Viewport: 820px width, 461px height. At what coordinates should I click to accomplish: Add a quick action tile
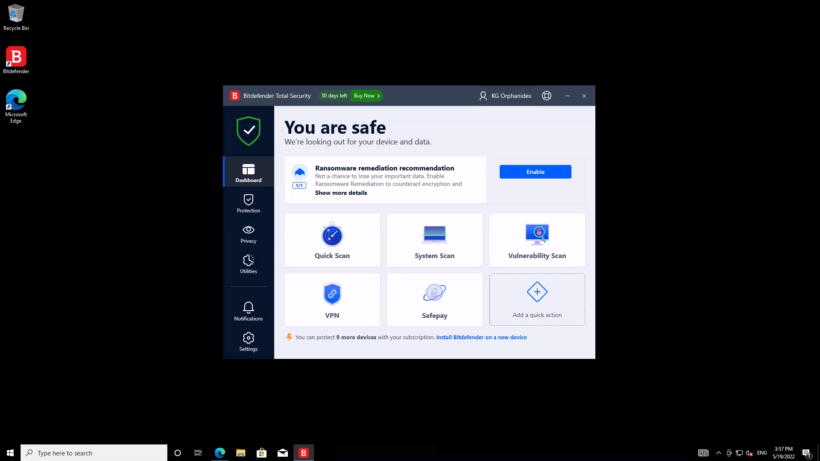tap(537, 299)
